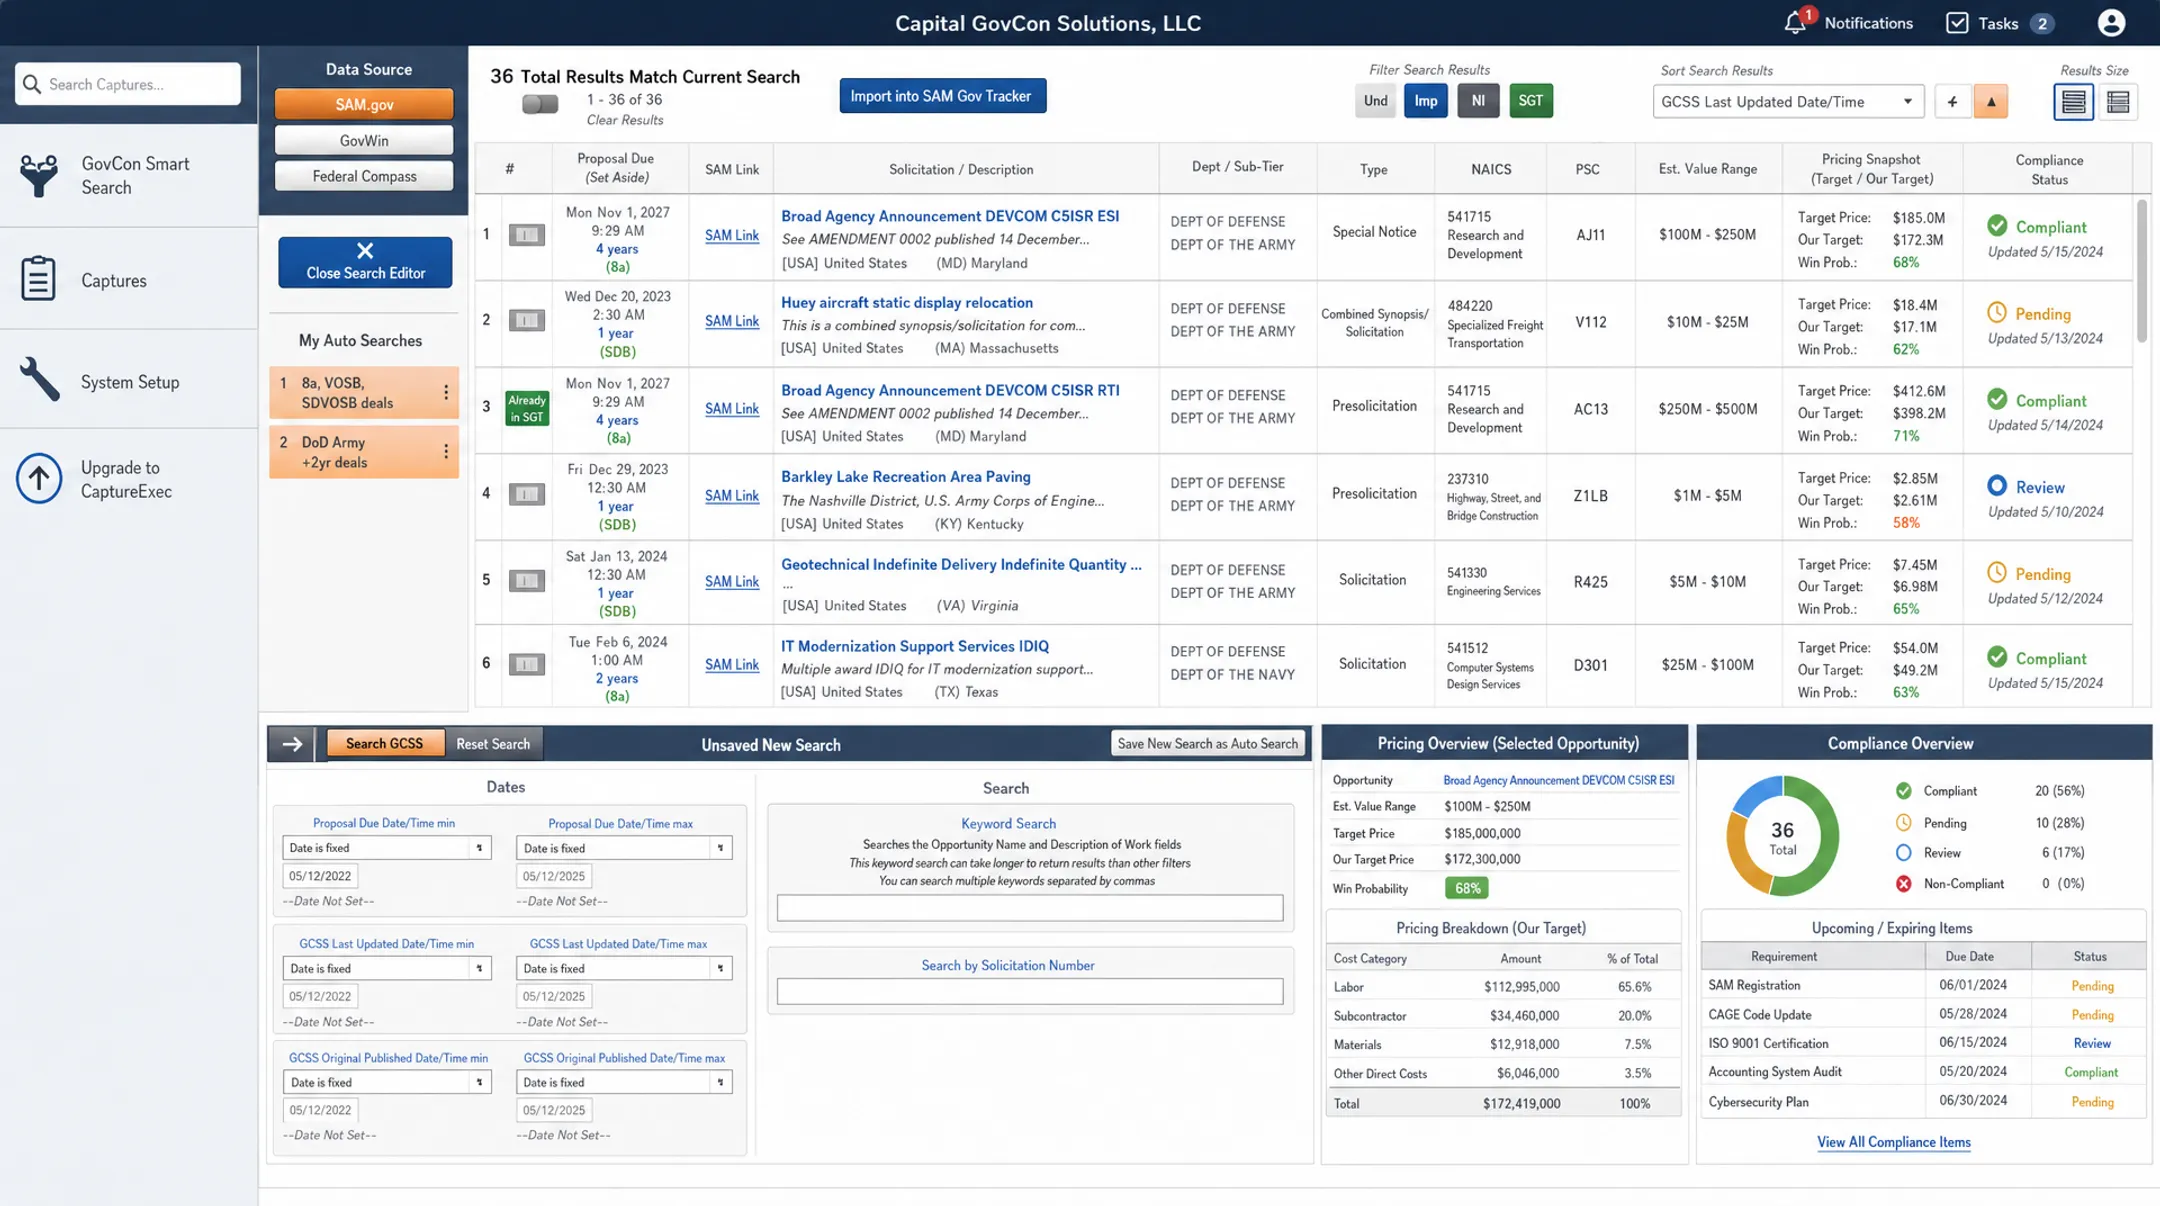The height and width of the screenshot is (1206, 2160).
Task: Open options menu for 8a, VOSB, SDVOSB deals
Action: (446, 392)
